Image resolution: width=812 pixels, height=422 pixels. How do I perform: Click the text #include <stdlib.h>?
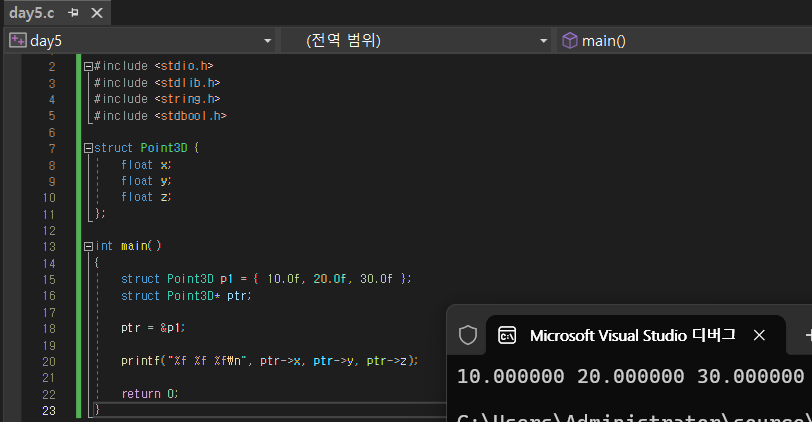(x=157, y=82)
